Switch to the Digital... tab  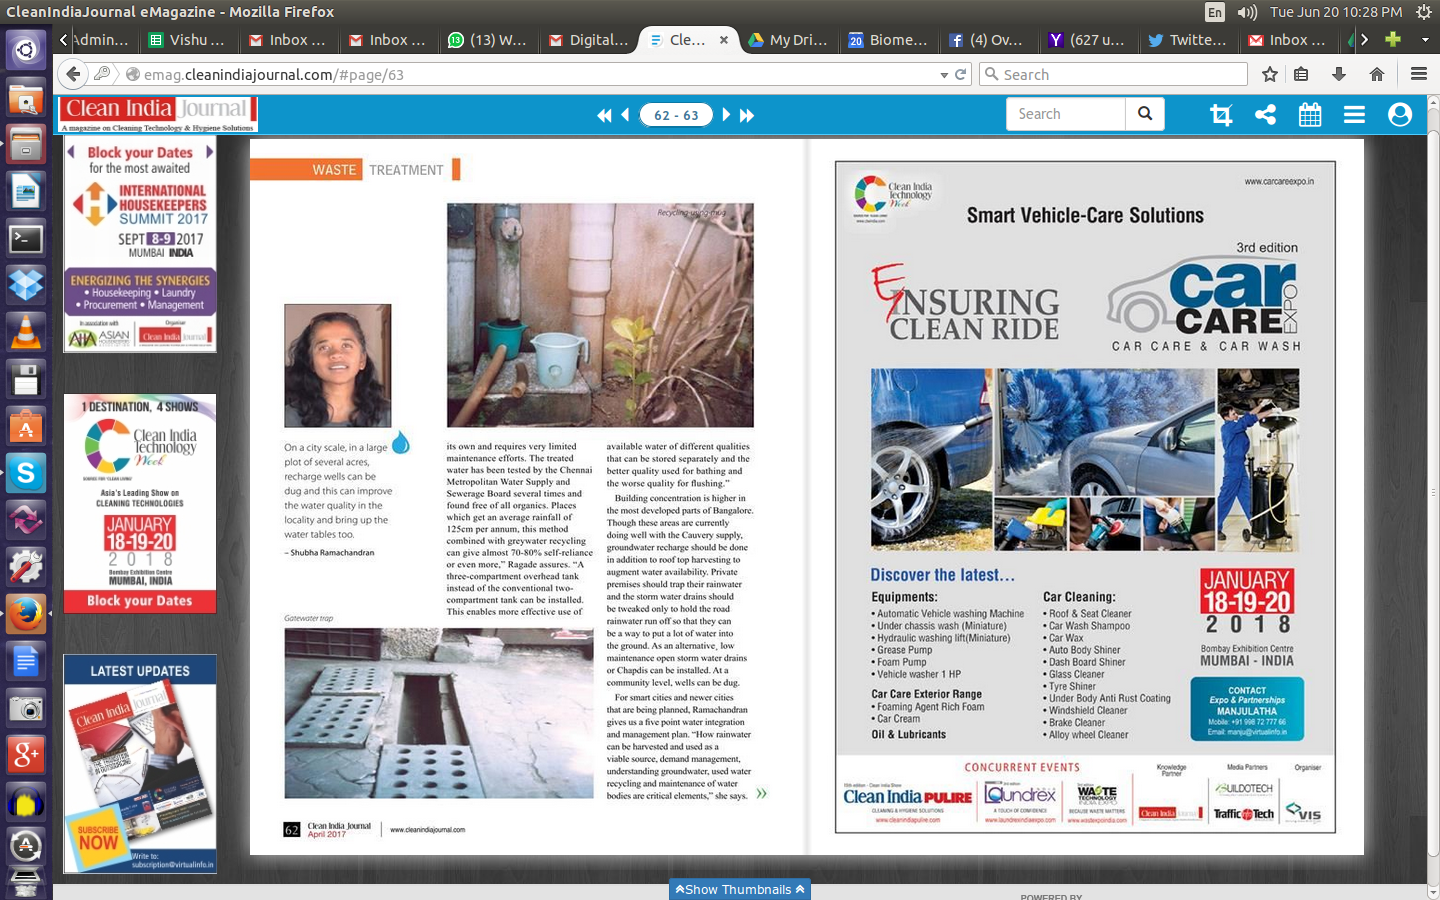589,40
